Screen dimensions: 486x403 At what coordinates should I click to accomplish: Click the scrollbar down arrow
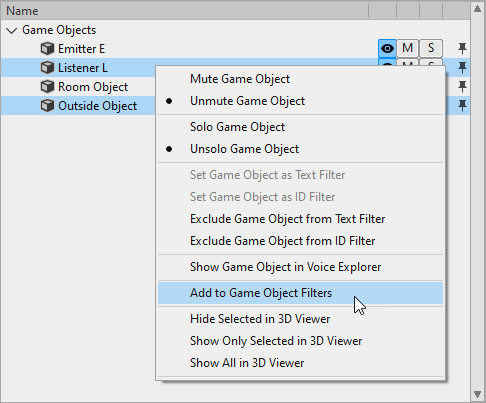(x=477, y=394)
